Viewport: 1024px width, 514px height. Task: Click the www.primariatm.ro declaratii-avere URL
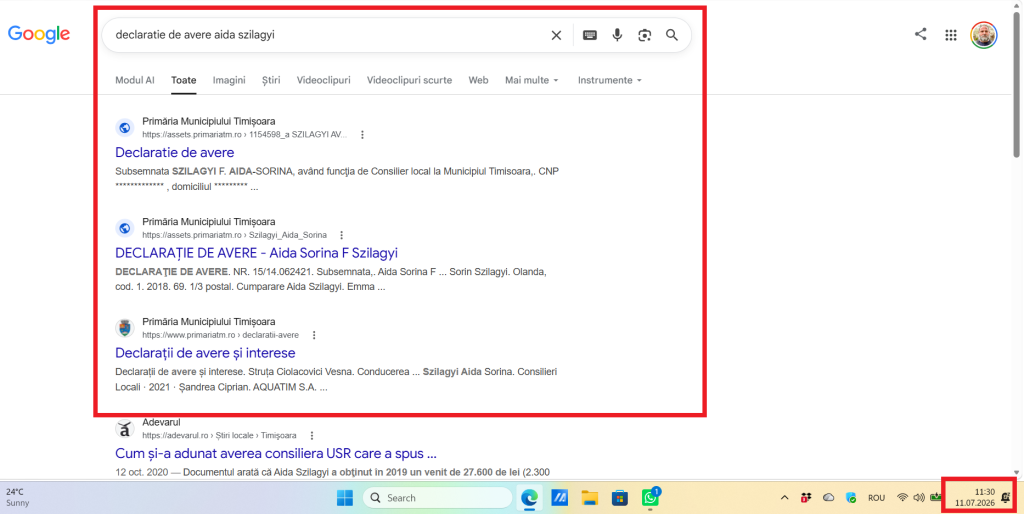[221, 335]
